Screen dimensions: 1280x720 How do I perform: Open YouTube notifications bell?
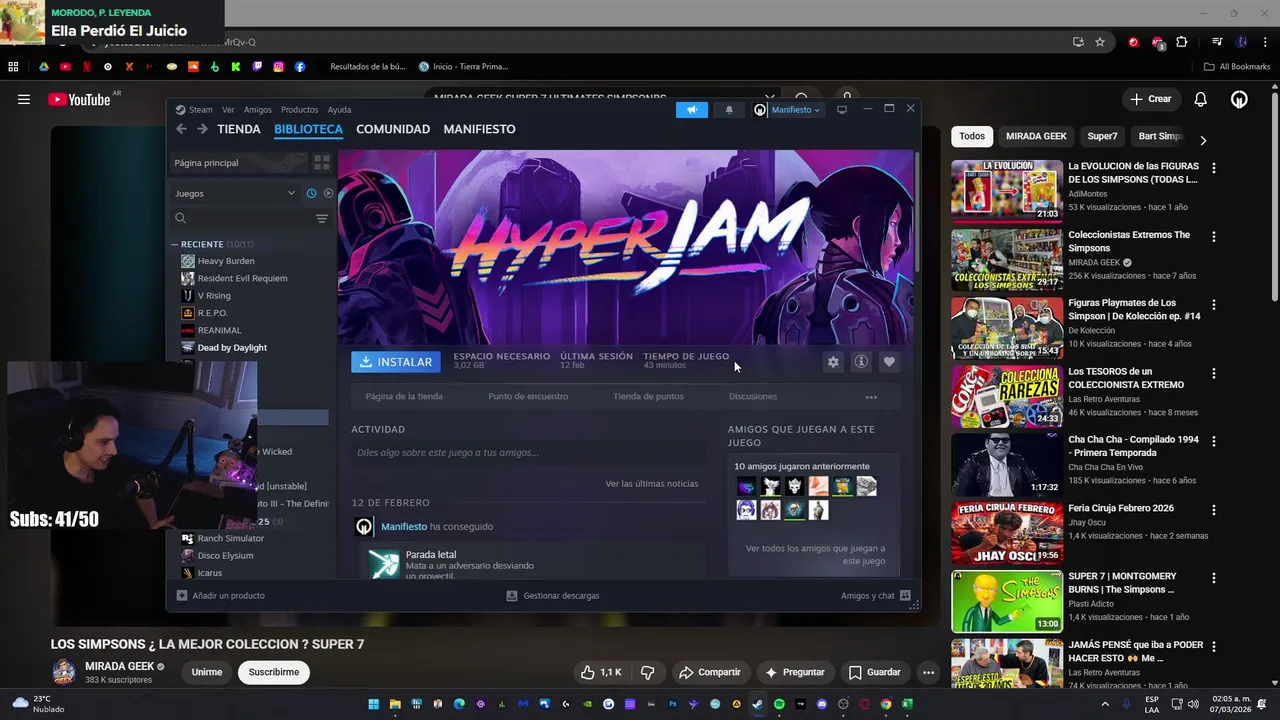tap(1201, 99)
